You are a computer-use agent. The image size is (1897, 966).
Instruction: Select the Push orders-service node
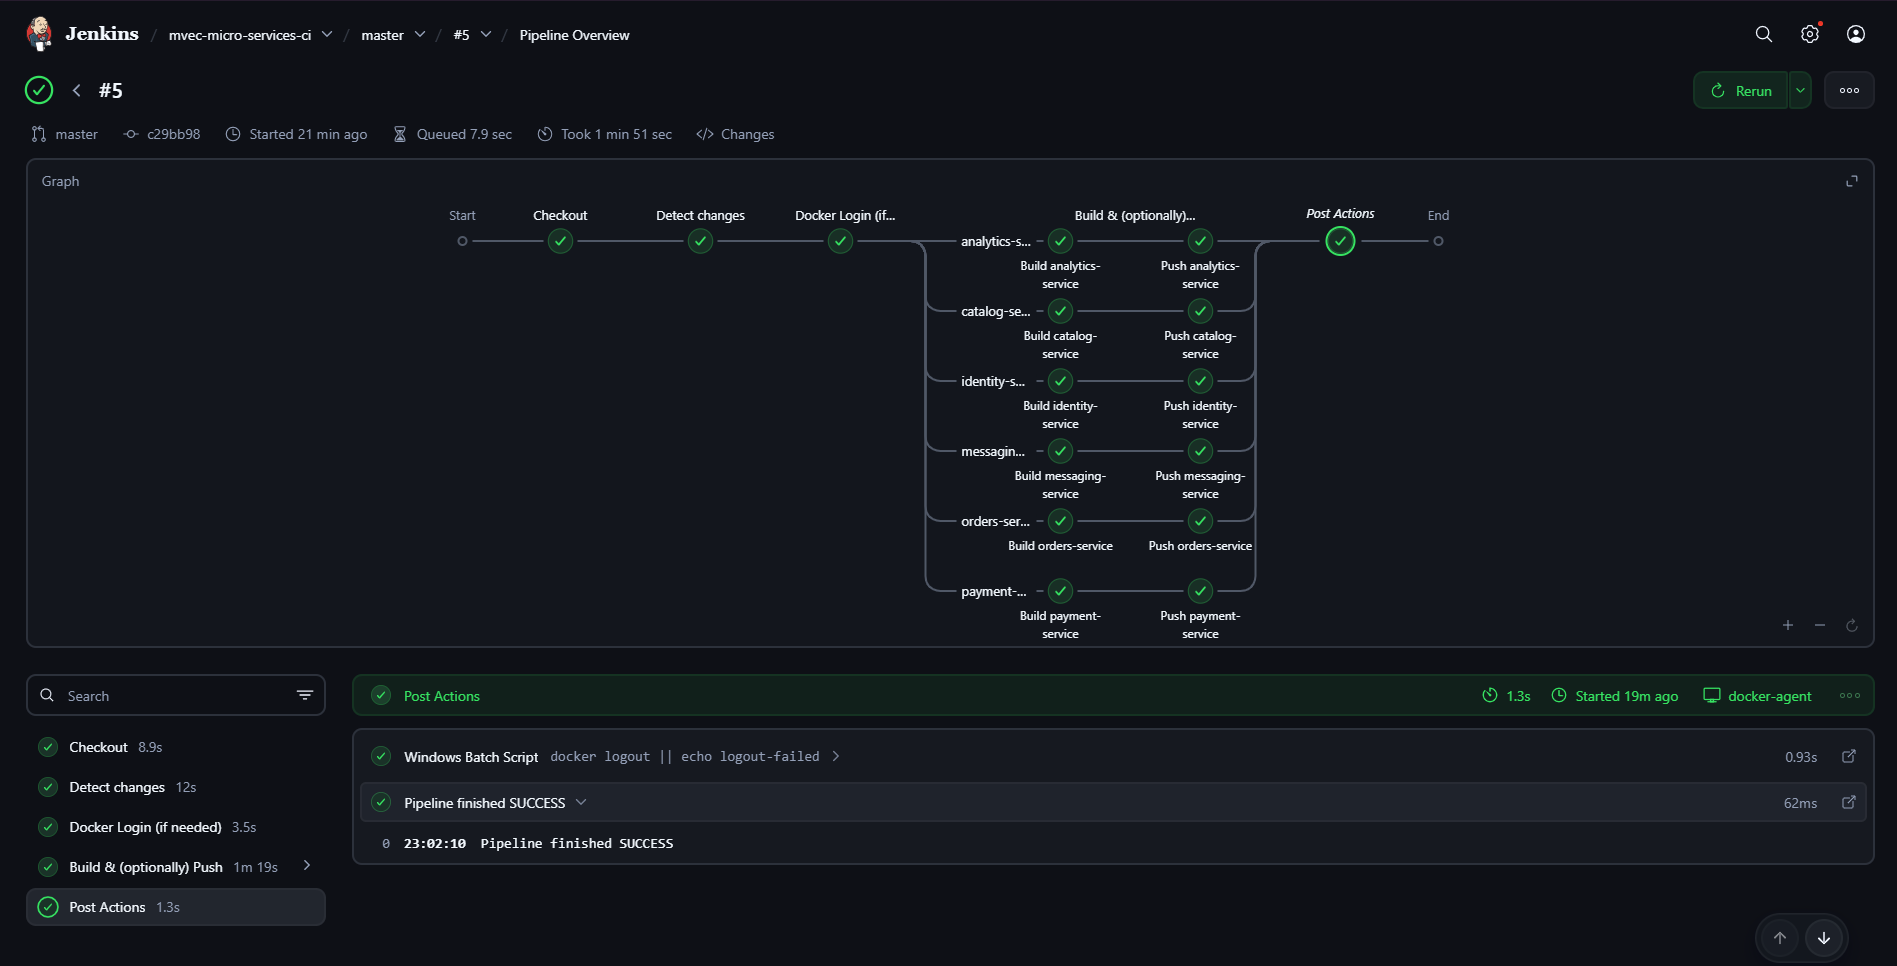(1200, 521)
